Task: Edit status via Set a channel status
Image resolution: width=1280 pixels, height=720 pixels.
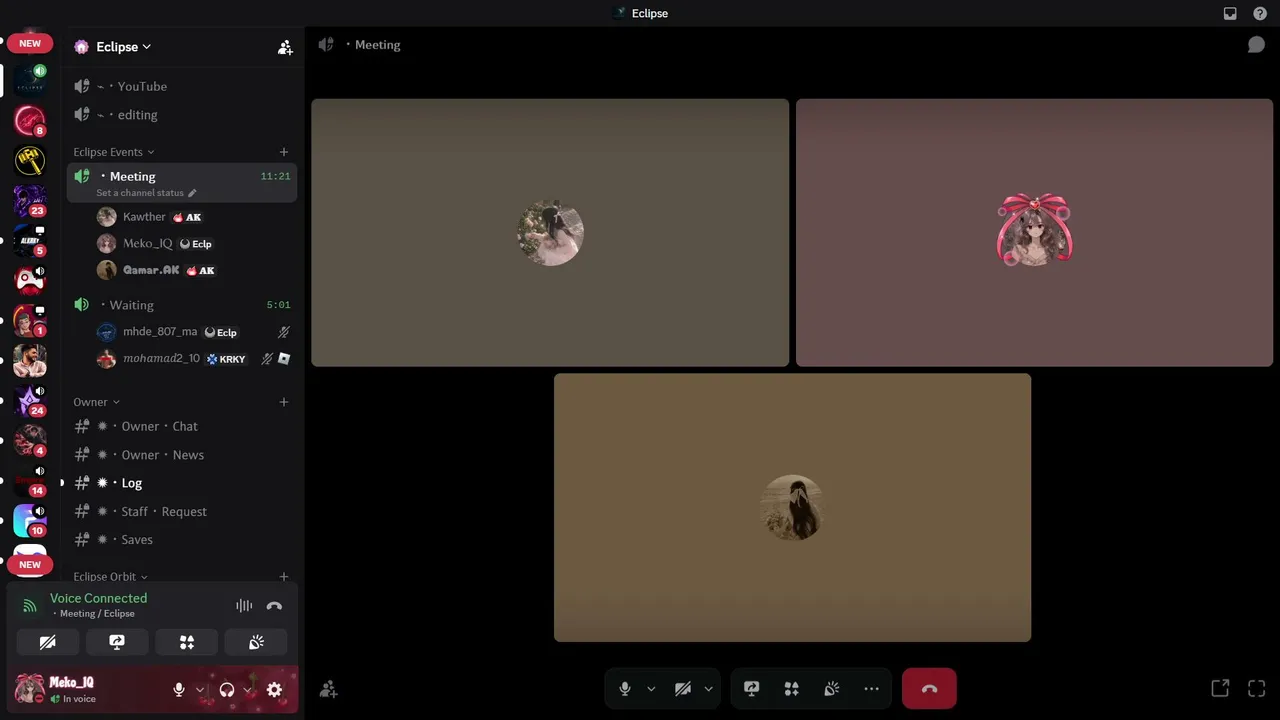Action: click(146, 193)
